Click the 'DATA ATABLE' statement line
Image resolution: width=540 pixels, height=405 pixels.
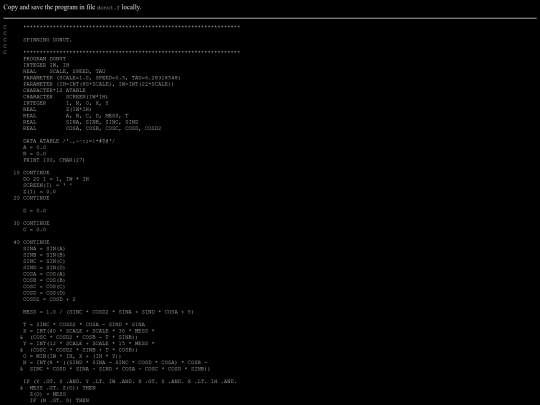click(69, 141)
